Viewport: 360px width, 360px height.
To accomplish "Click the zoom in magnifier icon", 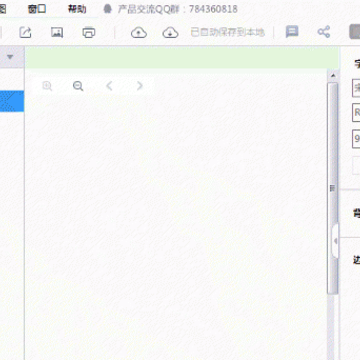I will (47, 86).
